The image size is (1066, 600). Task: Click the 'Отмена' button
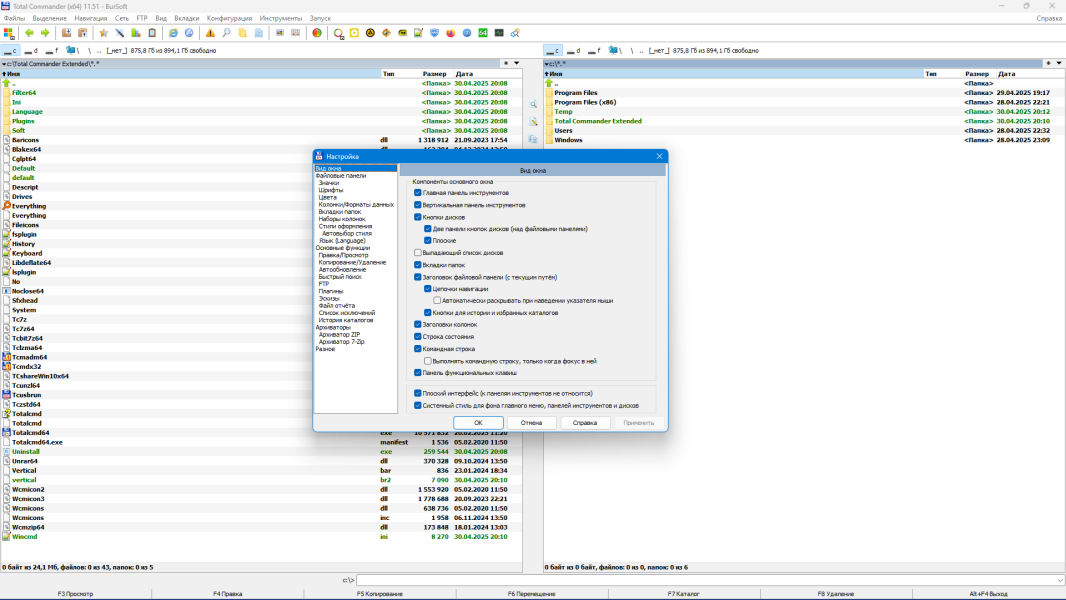[531, 423]
